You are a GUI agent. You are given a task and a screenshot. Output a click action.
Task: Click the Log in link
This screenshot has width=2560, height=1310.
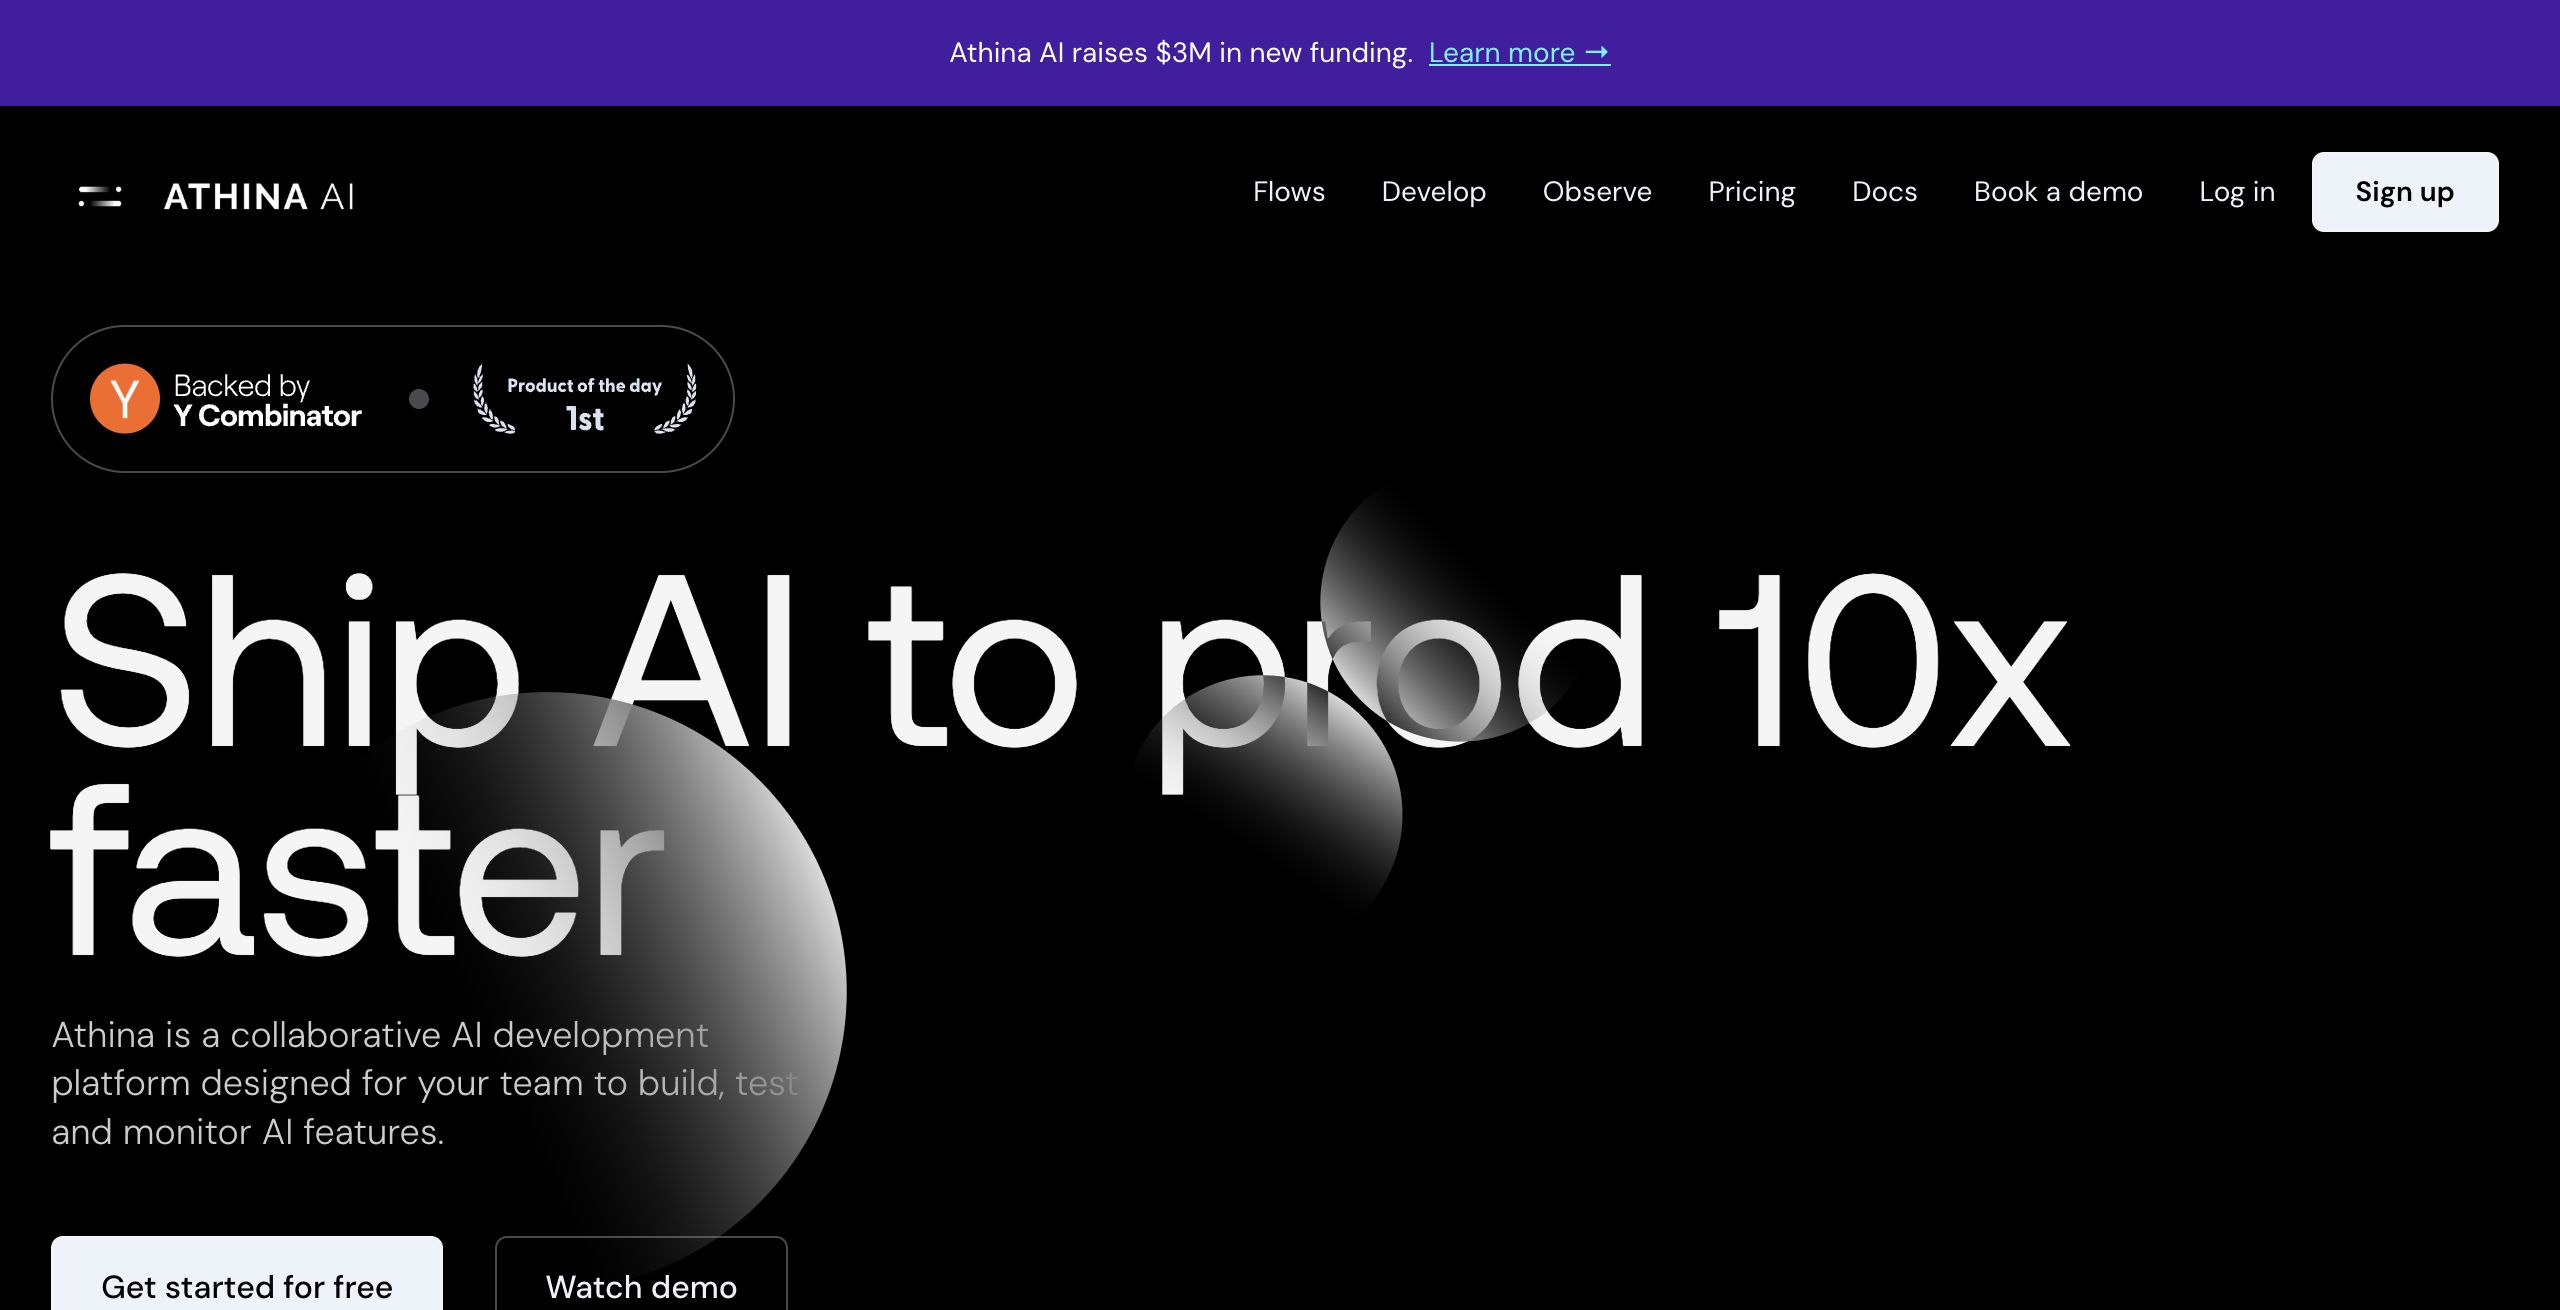click(2237, 192)
